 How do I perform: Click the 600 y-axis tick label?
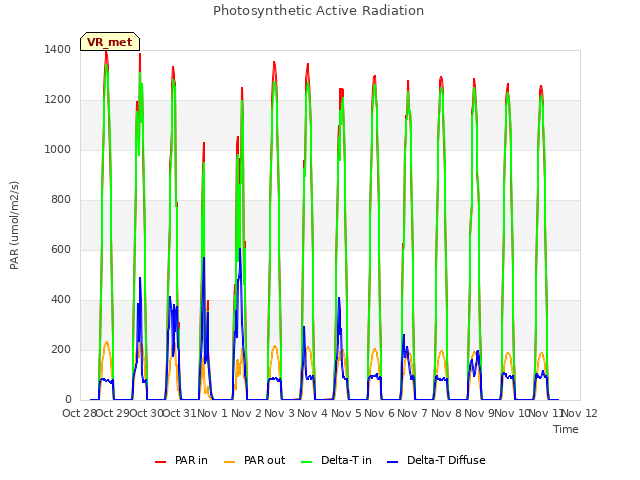61,249
